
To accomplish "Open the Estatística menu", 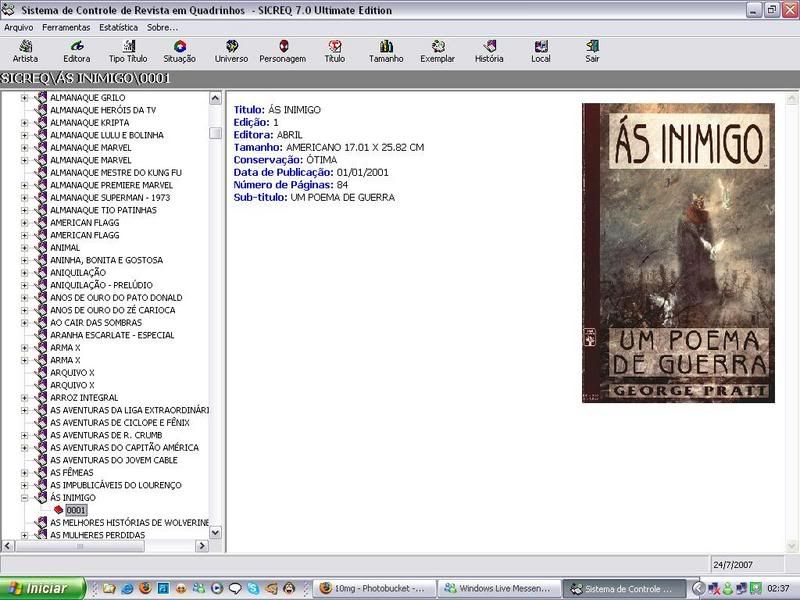I will tap(118, 28).
